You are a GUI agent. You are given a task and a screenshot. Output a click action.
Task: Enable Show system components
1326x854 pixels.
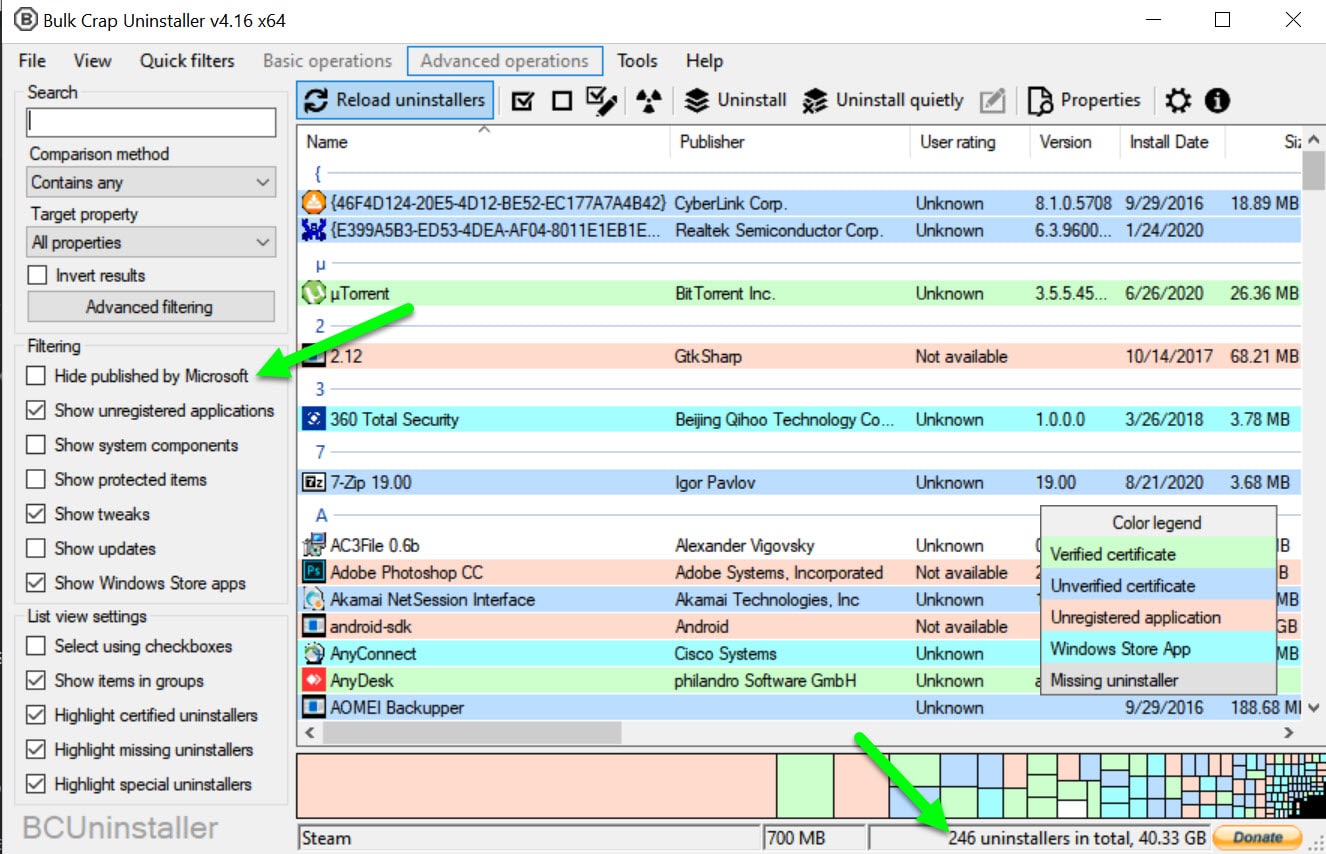36,445
